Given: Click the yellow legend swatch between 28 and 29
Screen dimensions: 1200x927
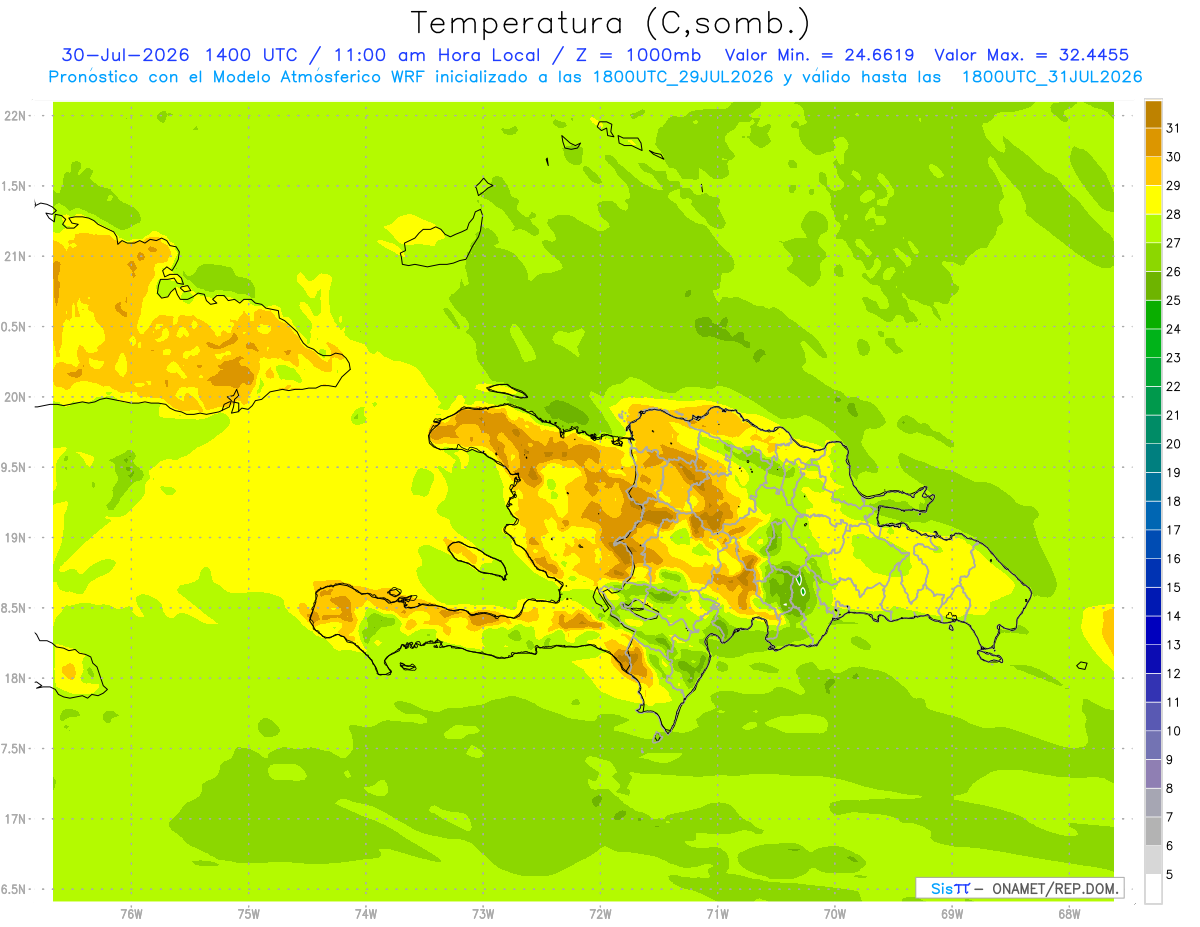Looking at the screenshot, I should point(1153,200).
